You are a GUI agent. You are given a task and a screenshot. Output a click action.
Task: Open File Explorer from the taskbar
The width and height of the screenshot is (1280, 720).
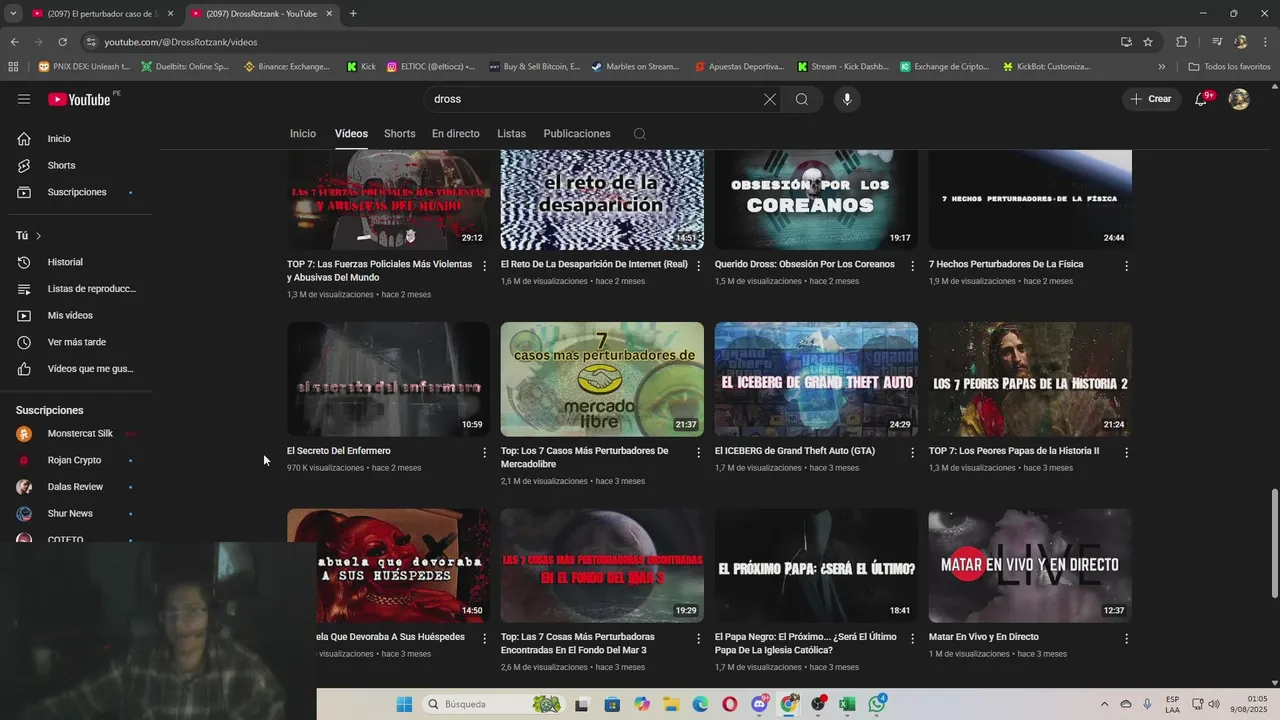tap(671, 704)
